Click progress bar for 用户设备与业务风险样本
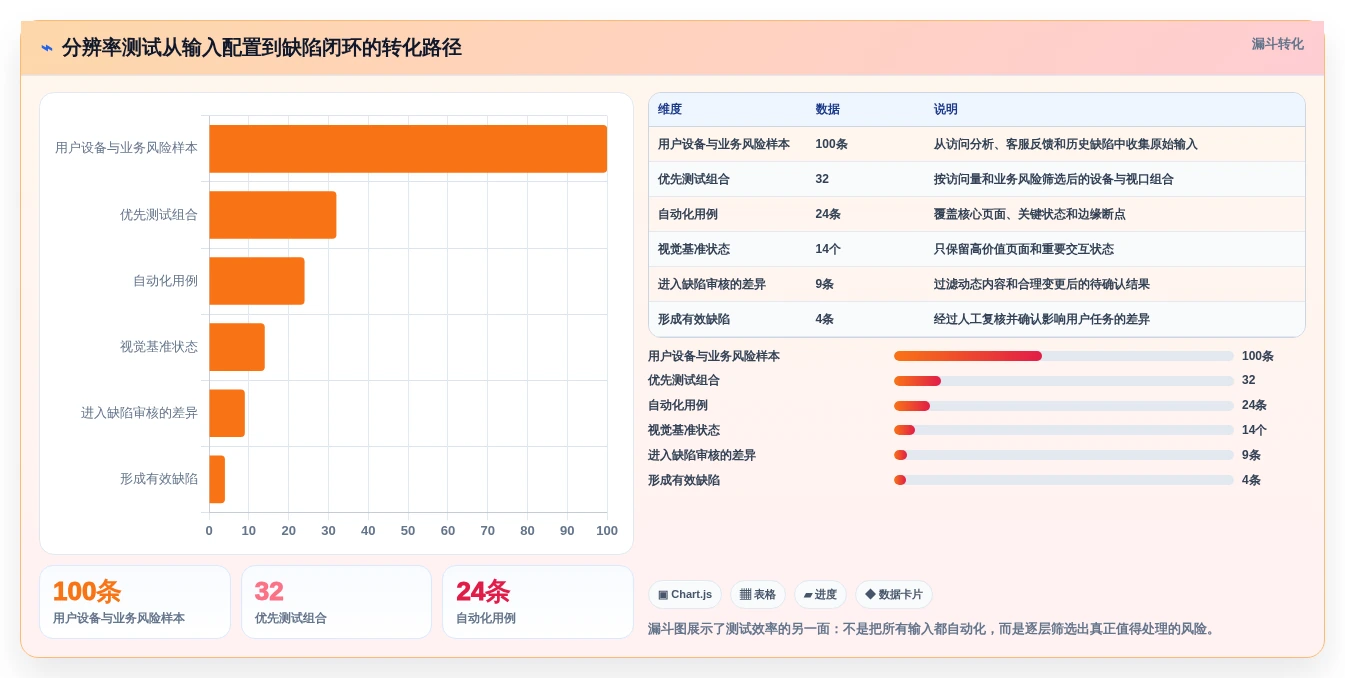The width and height of the screenshot is (1345, 678). (1064, 356)
